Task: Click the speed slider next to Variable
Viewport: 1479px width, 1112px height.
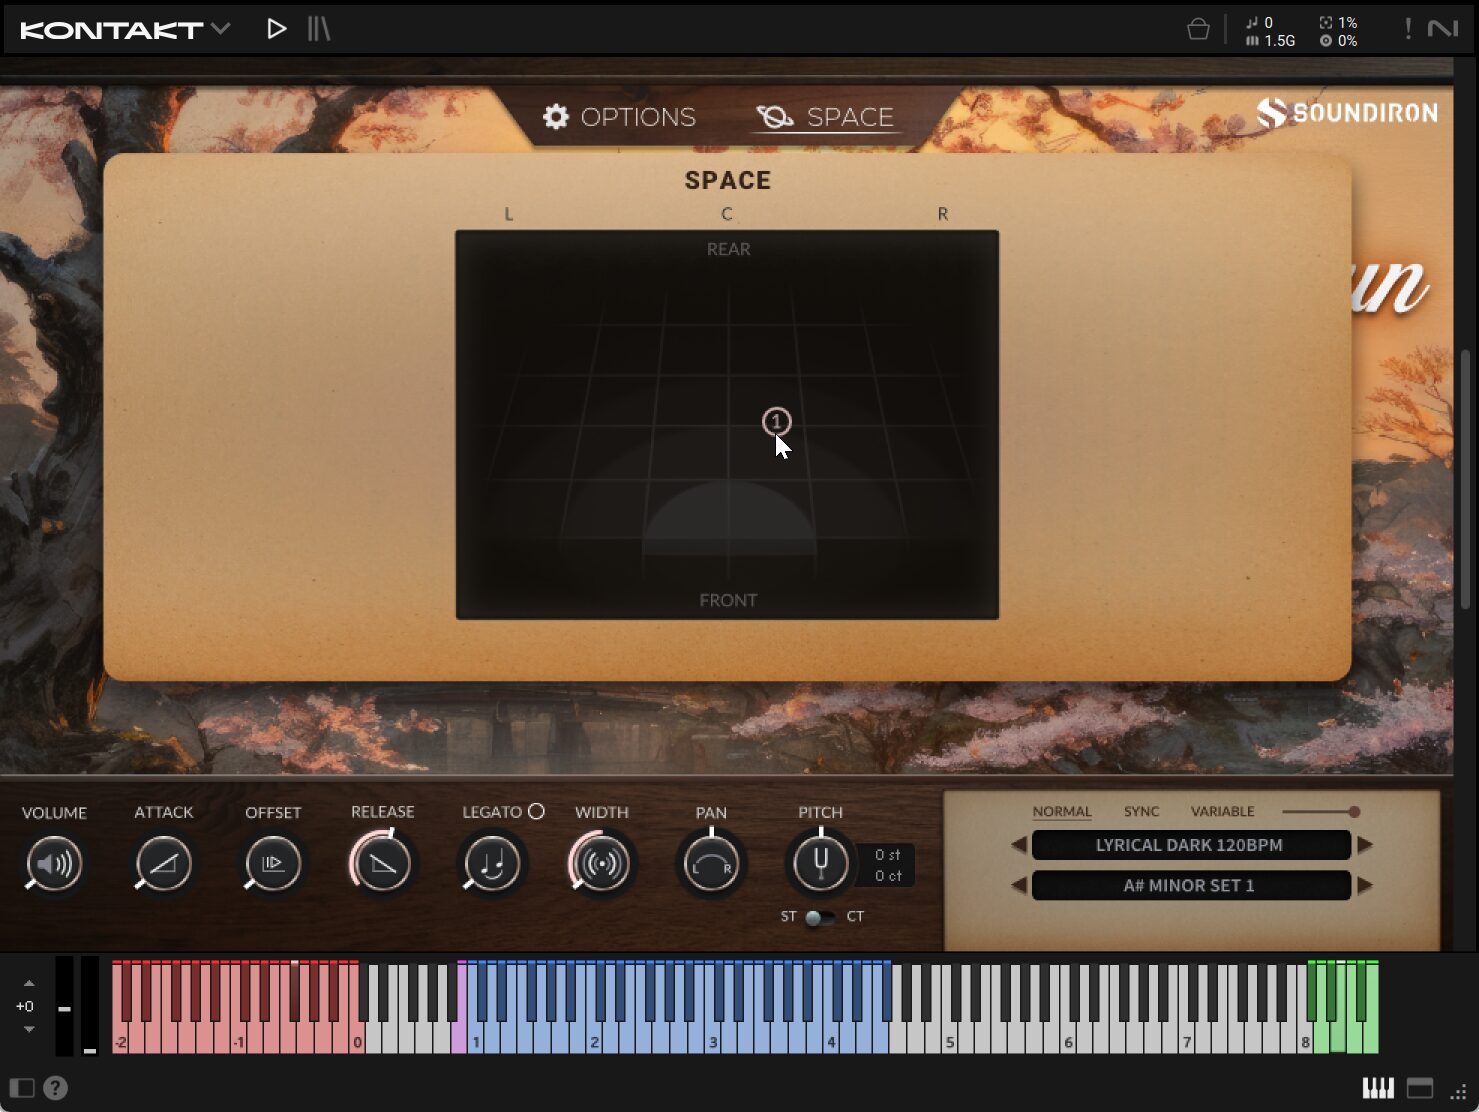Action: pos(1320,812)
